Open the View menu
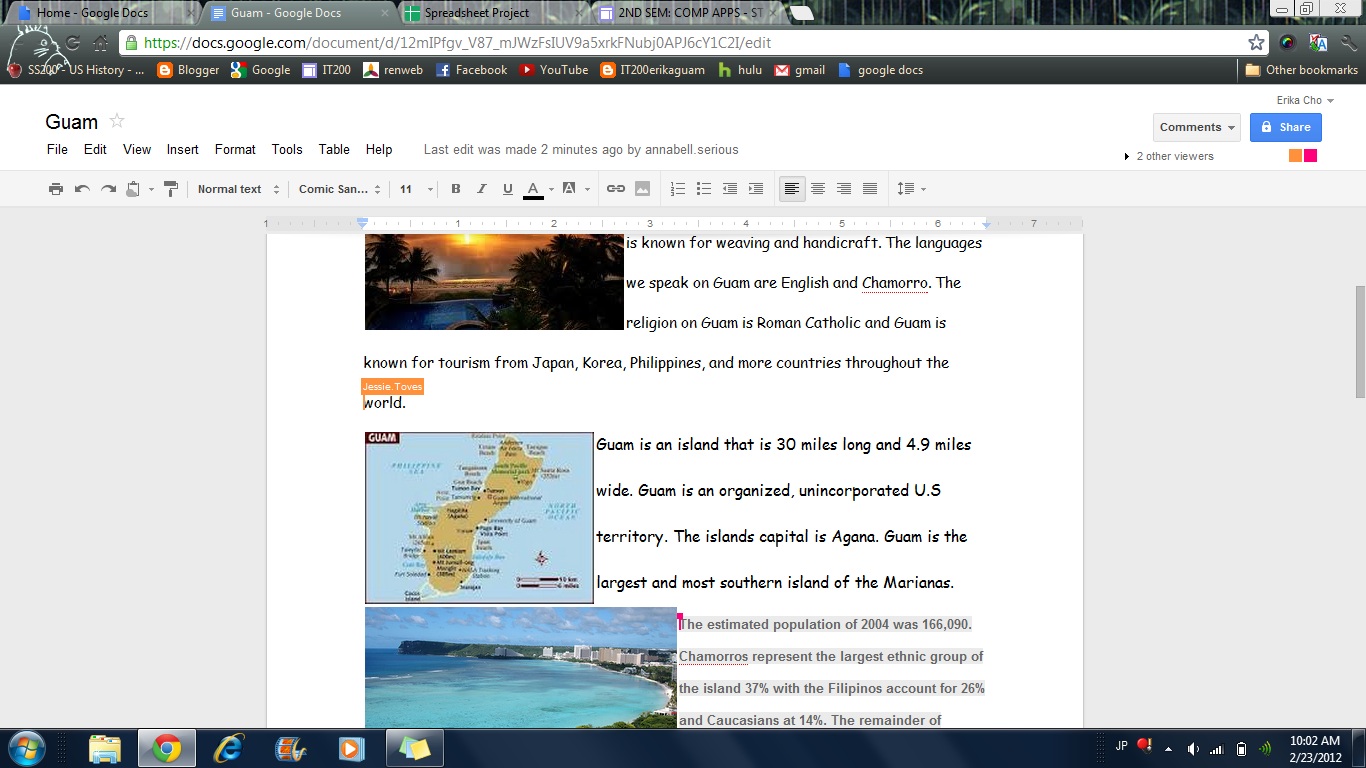Viewport: 1366px width, 768px height. point(137,149)
